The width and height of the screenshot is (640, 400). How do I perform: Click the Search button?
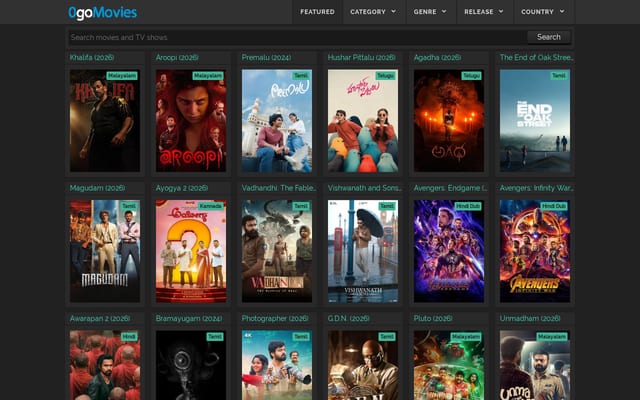click(x=549, y=37)
